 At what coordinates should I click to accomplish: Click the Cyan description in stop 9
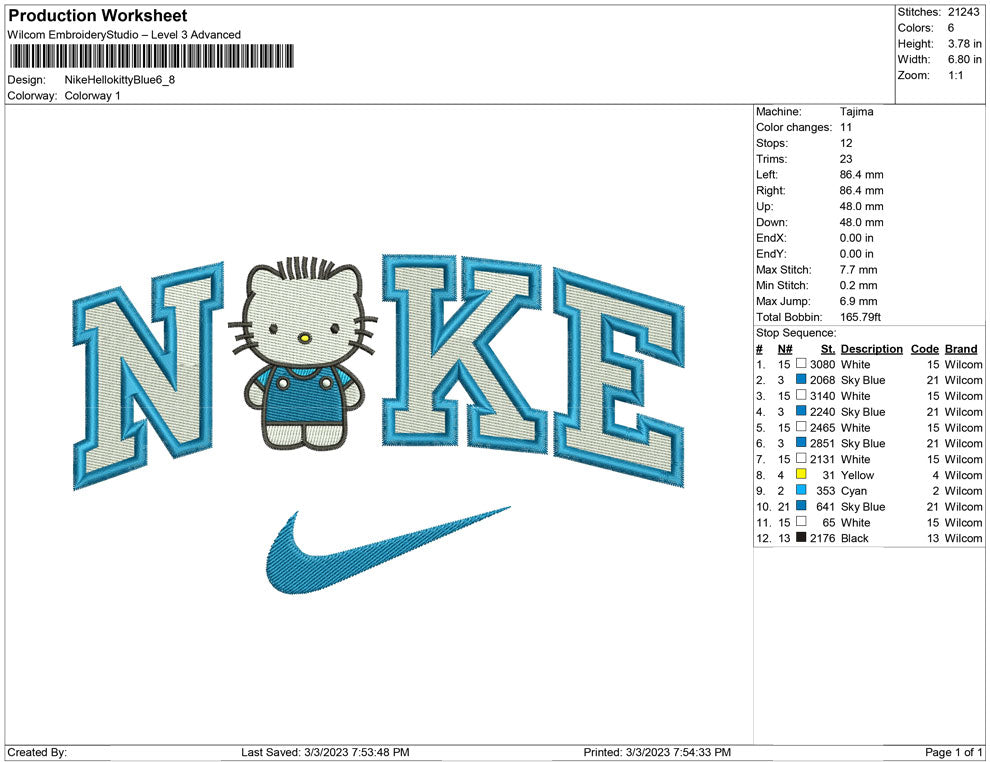(x=854, y=491)
